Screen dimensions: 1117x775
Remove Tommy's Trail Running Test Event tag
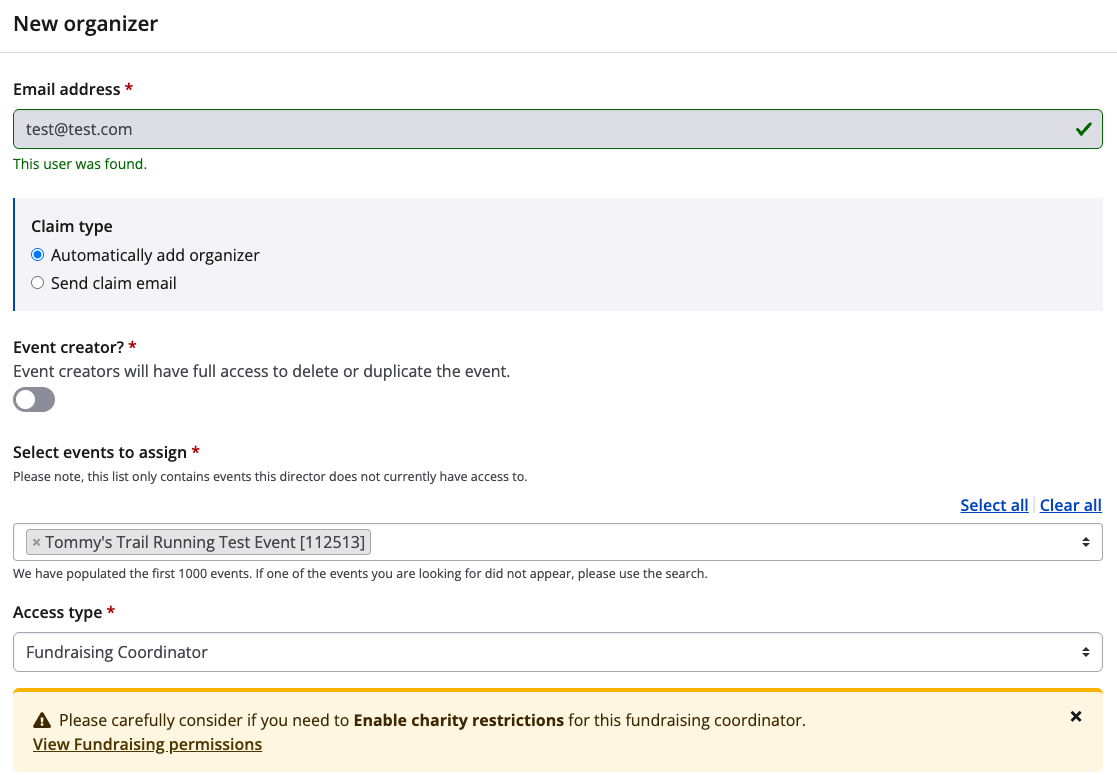coord(37,543)
